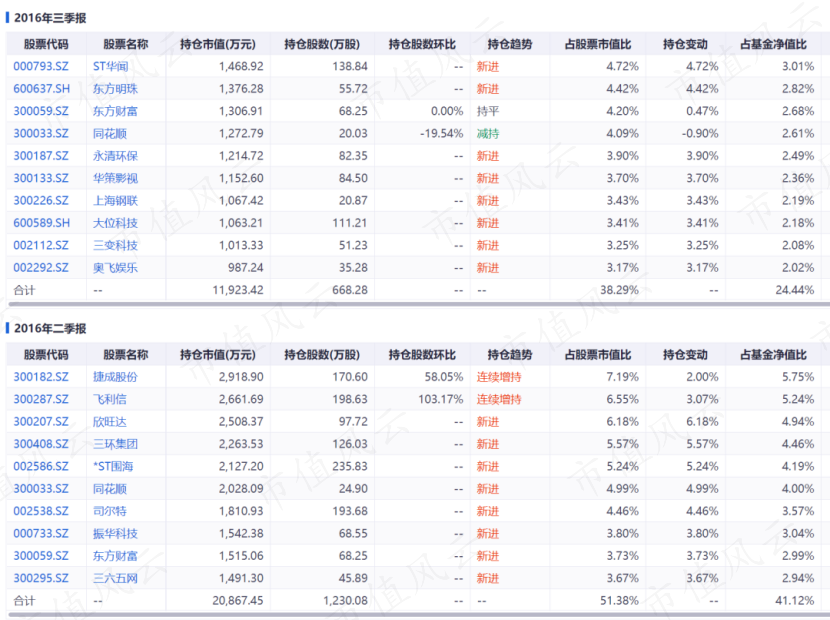The width and height of the screenshot is (830, 620).
Task: Click 占基金净值比 header in second quarter table
Action: (773, 355)
